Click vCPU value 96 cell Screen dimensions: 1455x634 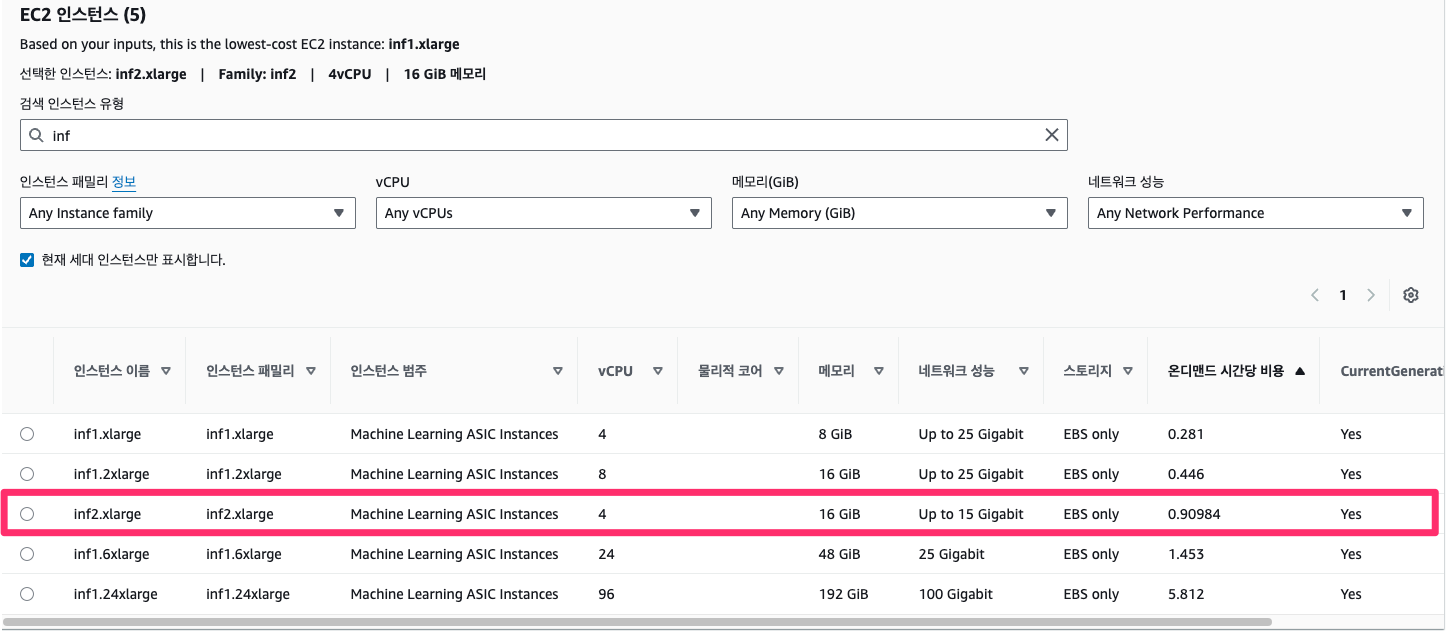pyautogui.click(x=606, y=594)
